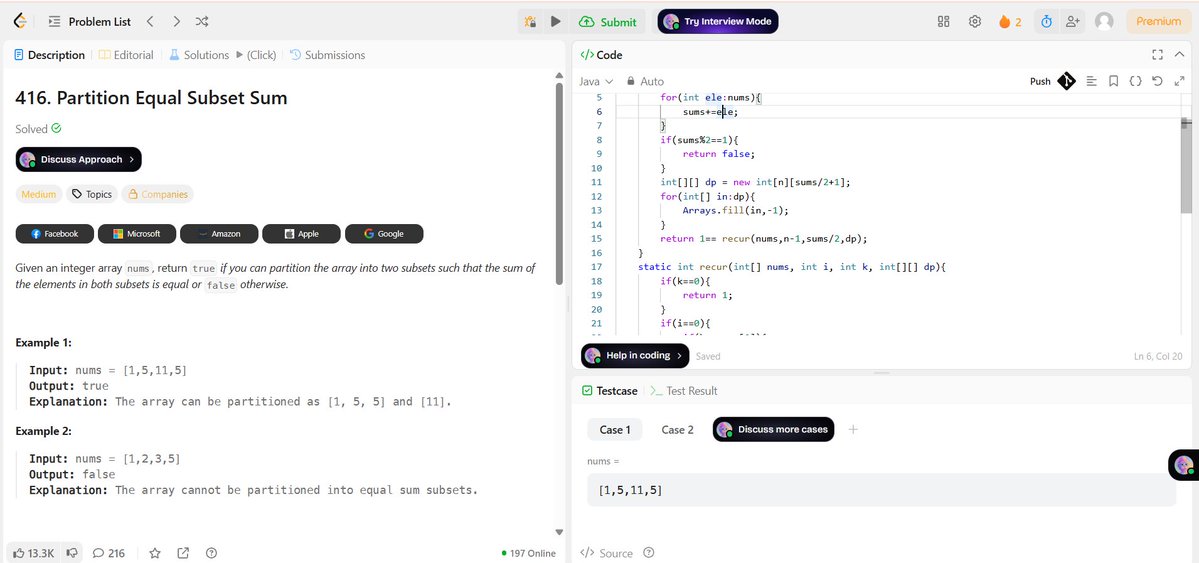Start Try Interview Mode
This screenshot has width=1199, height=563.
pos(718,21)
